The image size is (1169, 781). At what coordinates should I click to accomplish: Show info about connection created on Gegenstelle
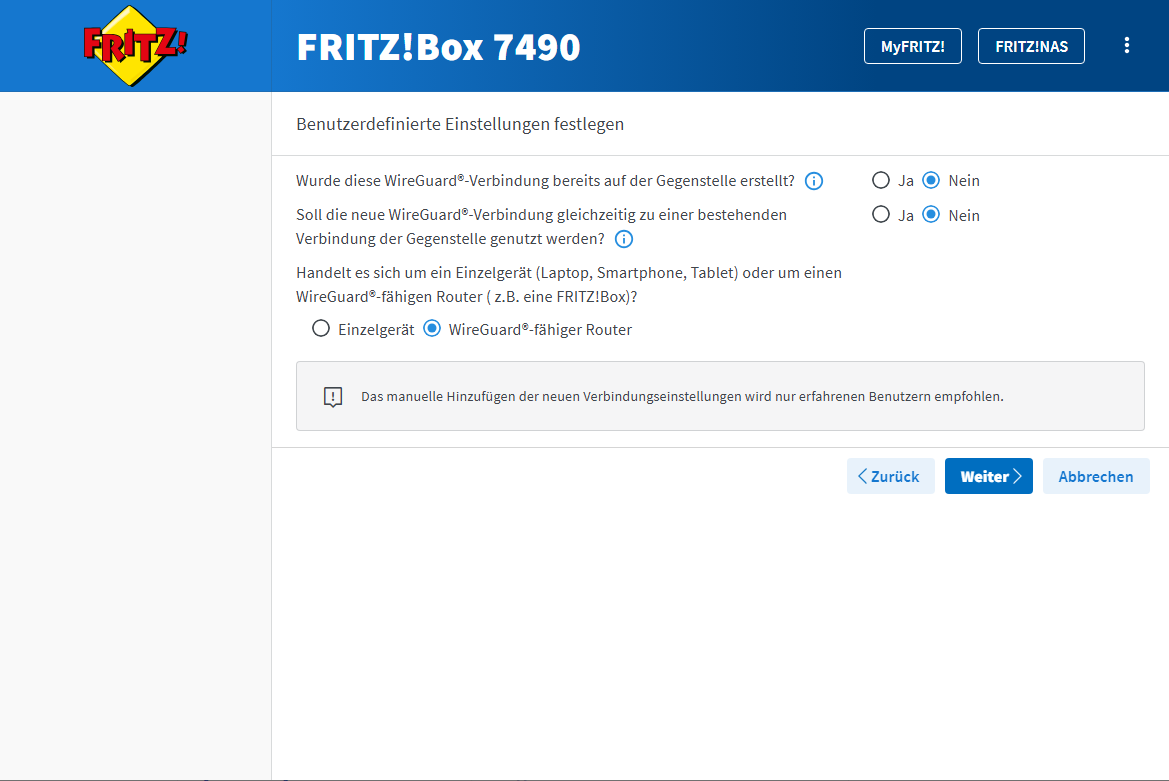point(814,181)
